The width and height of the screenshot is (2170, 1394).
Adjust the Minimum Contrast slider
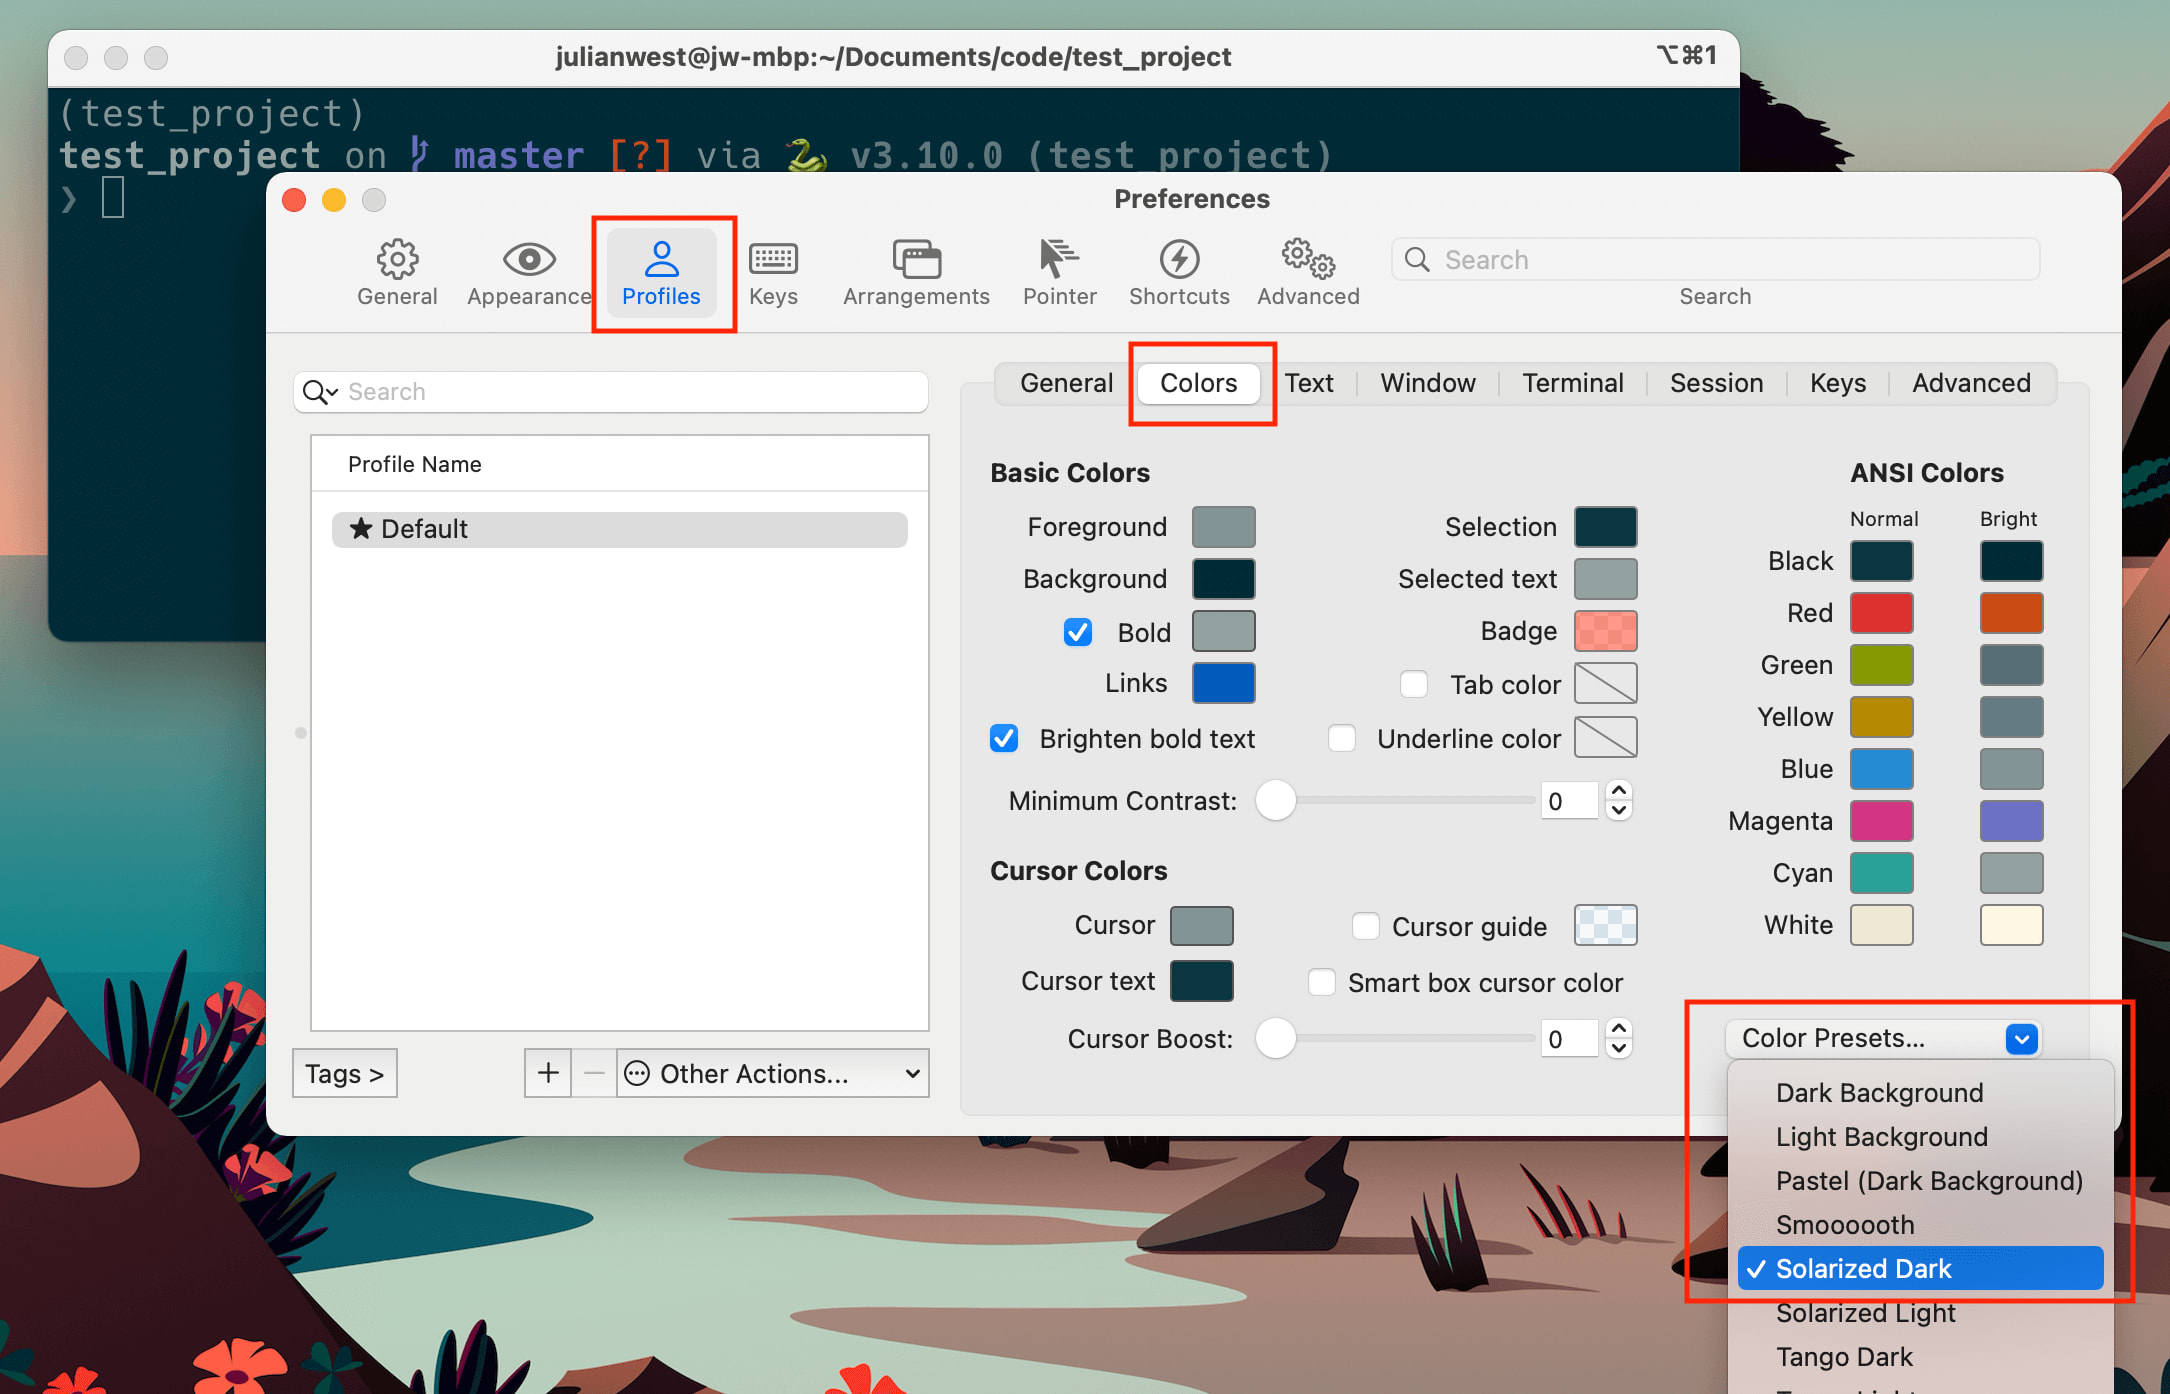(x=1278, y=801)
